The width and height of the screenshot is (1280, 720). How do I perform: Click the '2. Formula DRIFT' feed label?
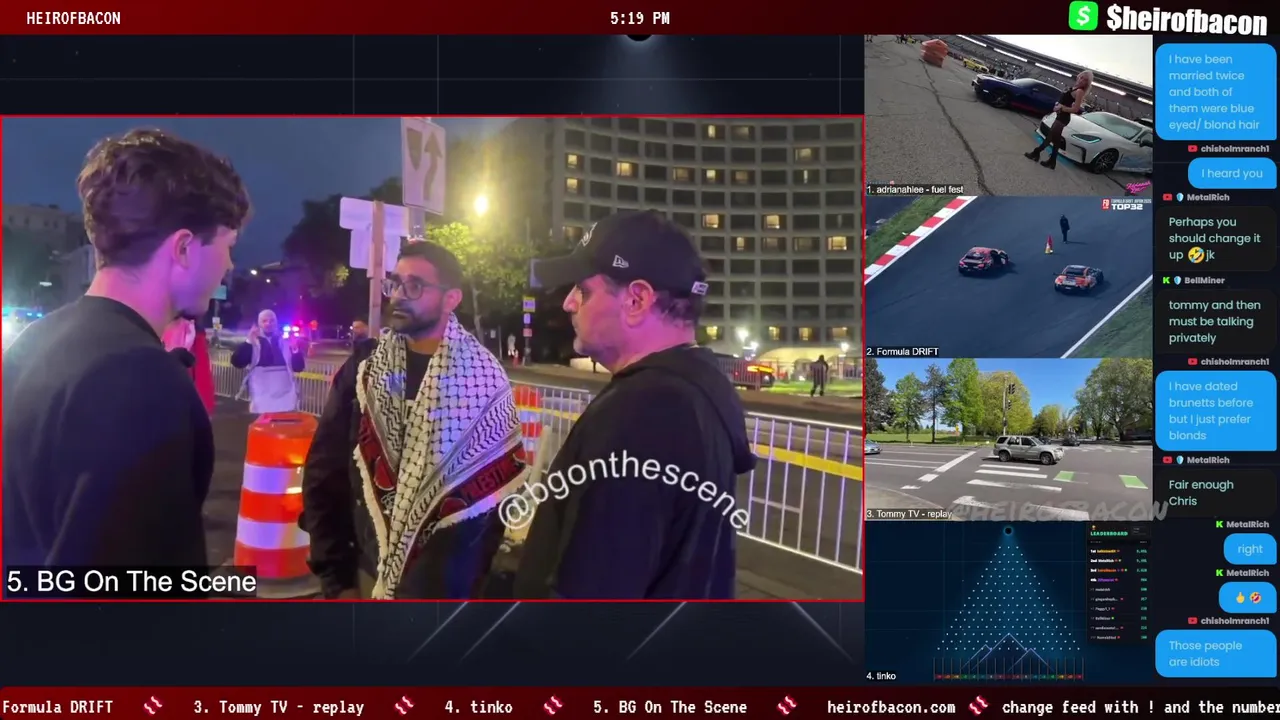pos(905,351)
